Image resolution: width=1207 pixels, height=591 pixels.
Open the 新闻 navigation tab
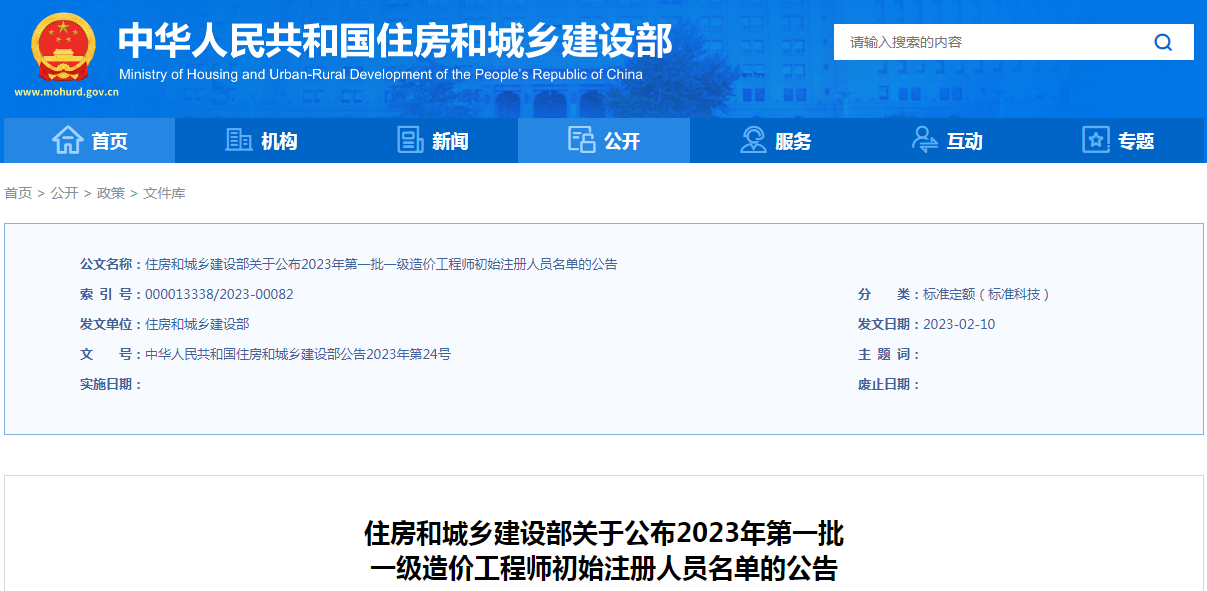coord(432,140)
